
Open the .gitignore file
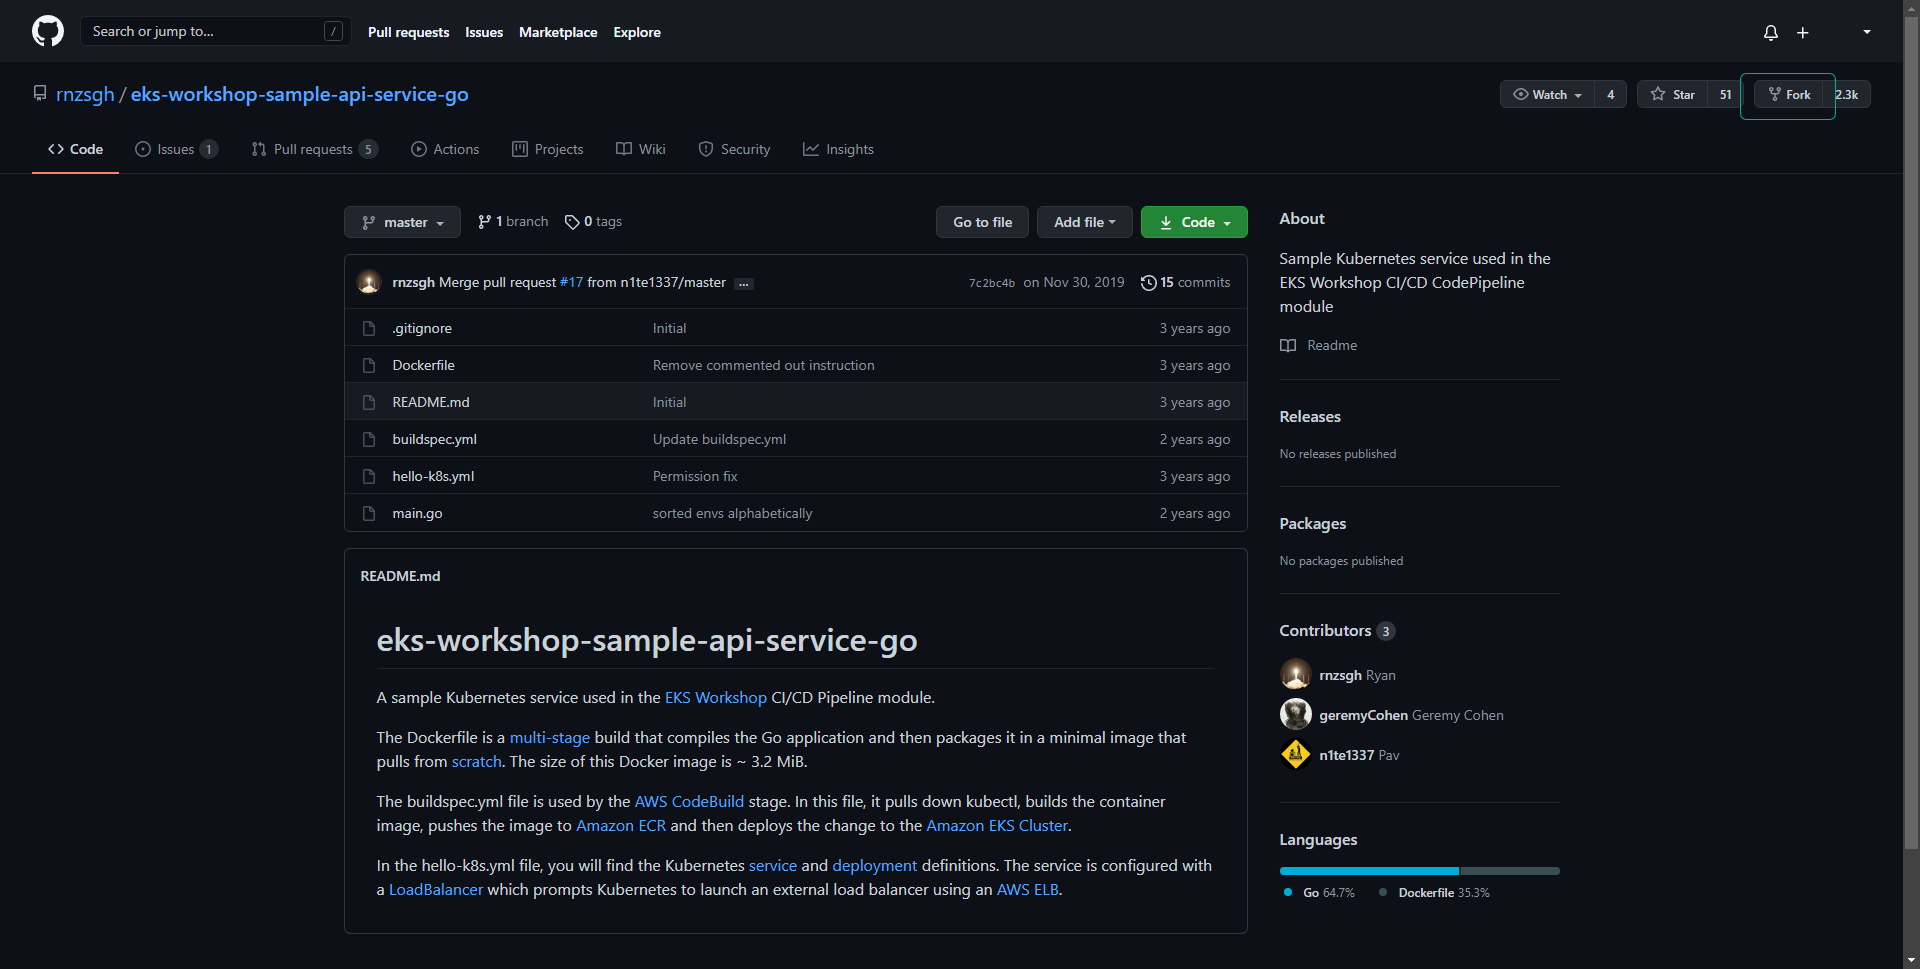pyautogui.click(x=422, y=328)
